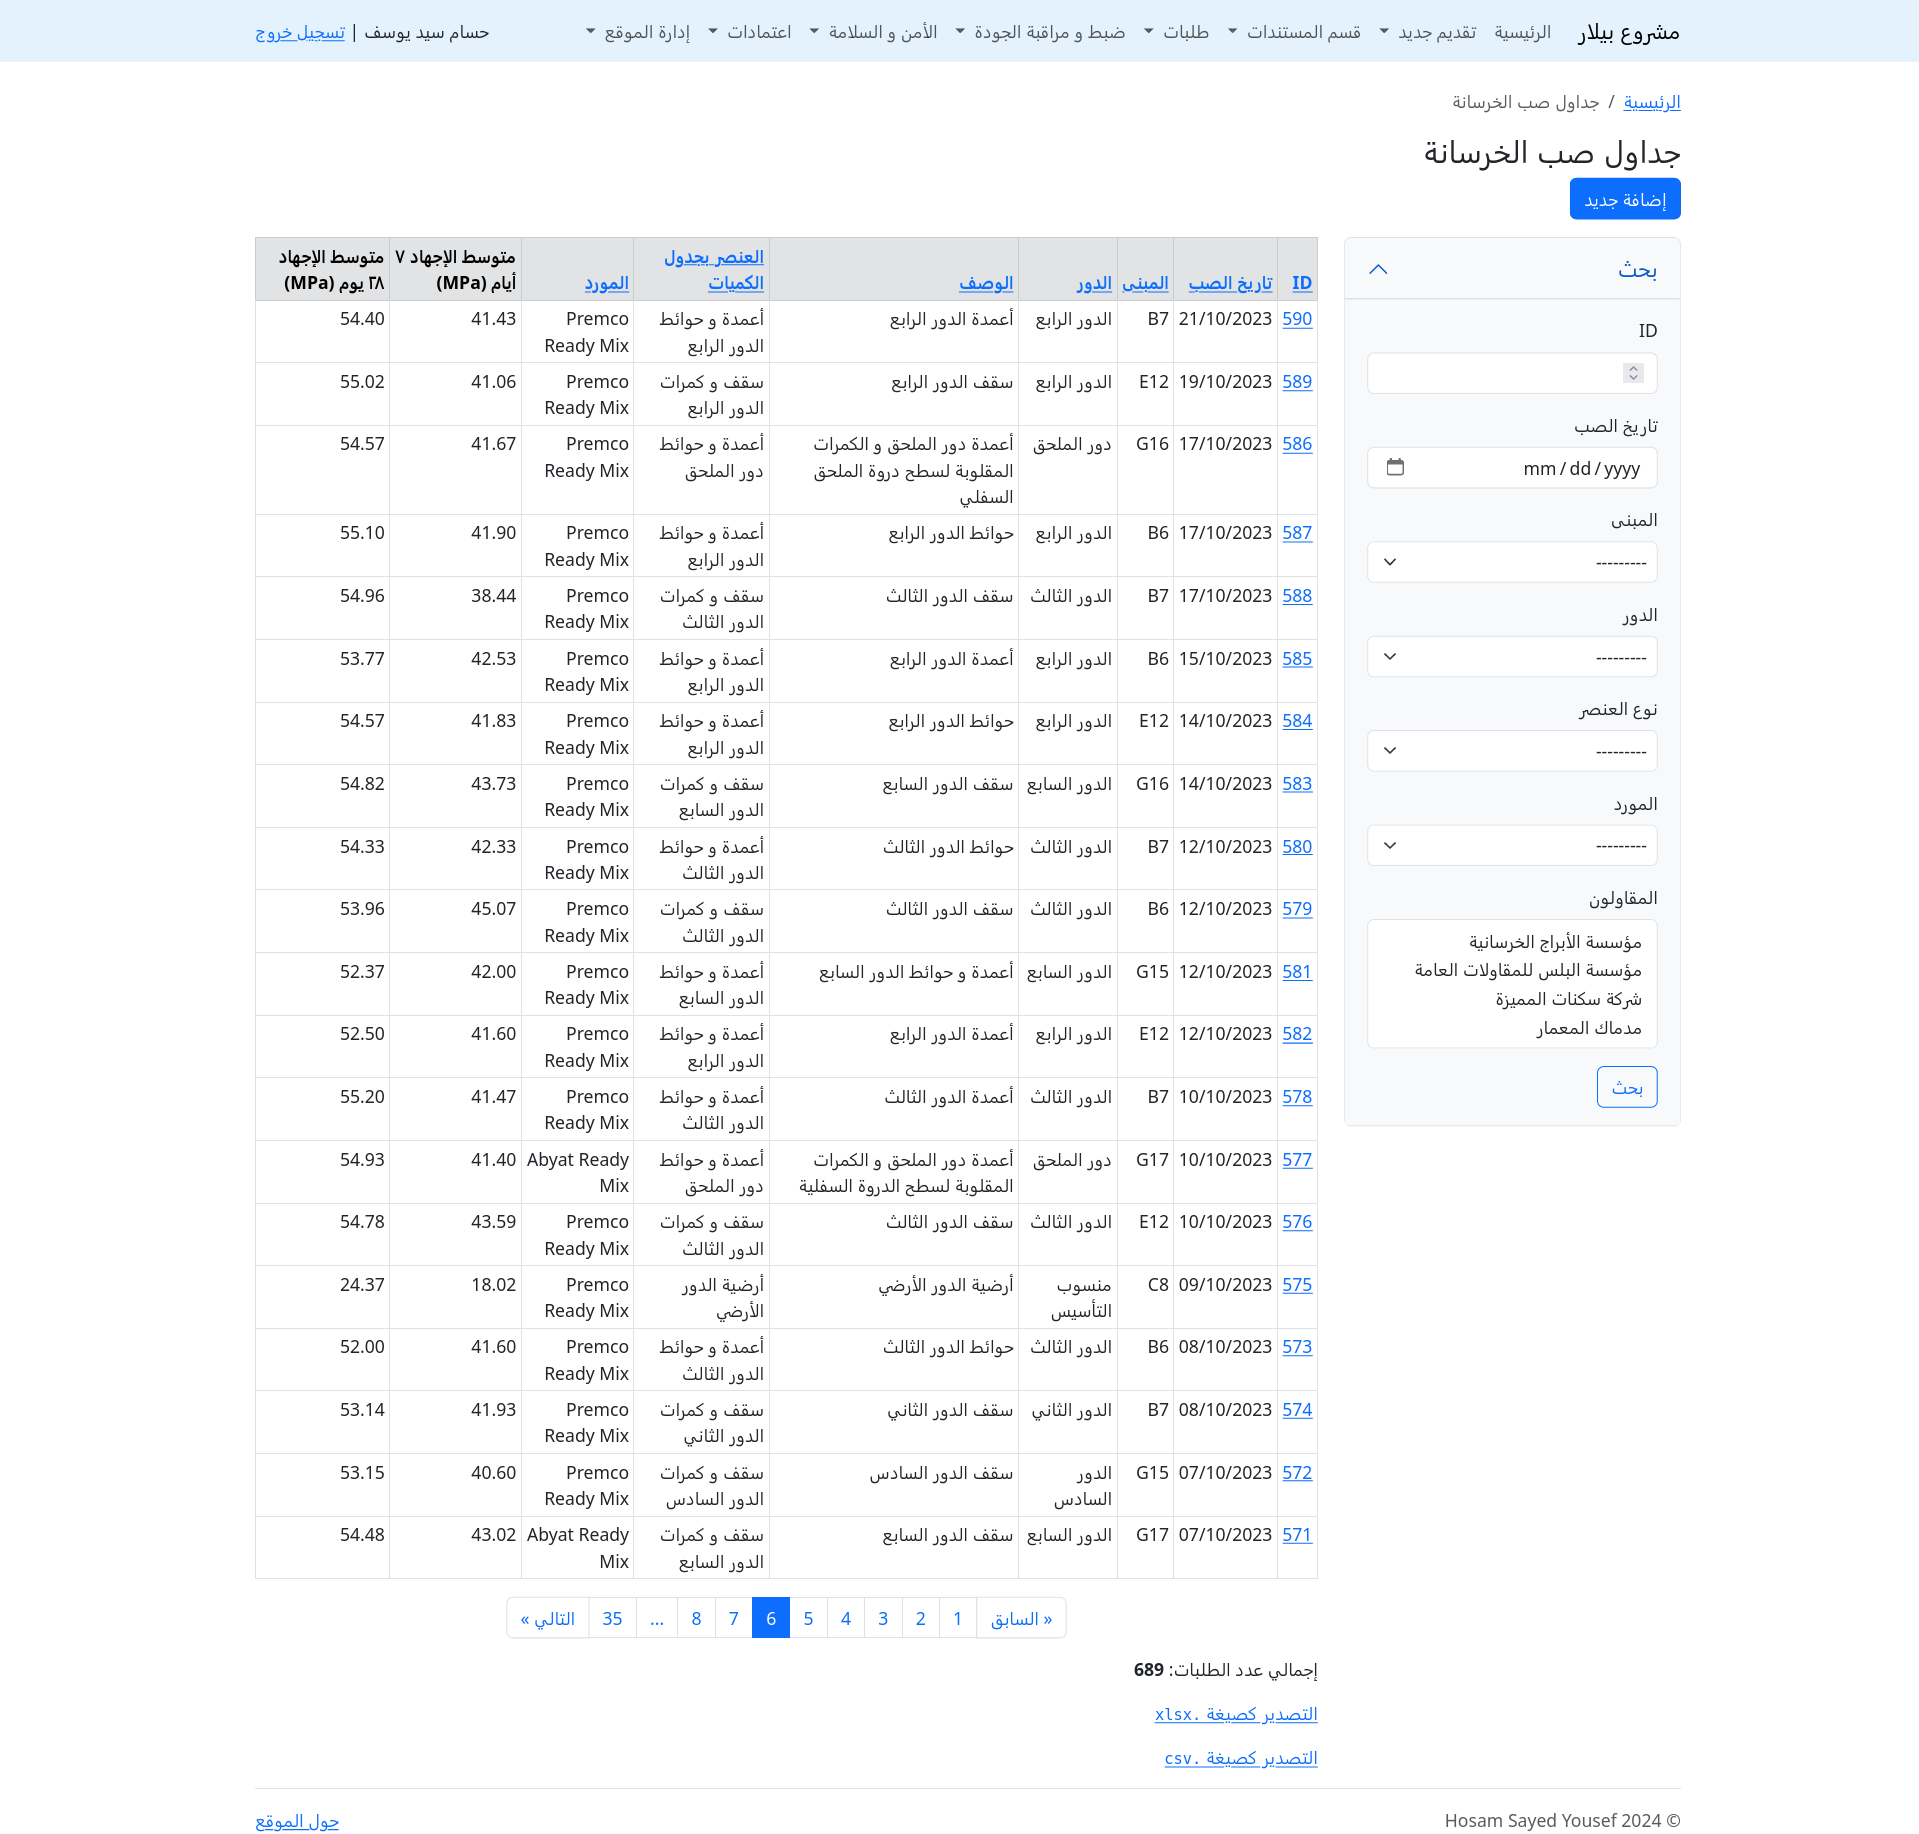1919x1834 pixels.
Task: Choose مدماك المعمار from the contractors list
Action: [1588, 1028]
